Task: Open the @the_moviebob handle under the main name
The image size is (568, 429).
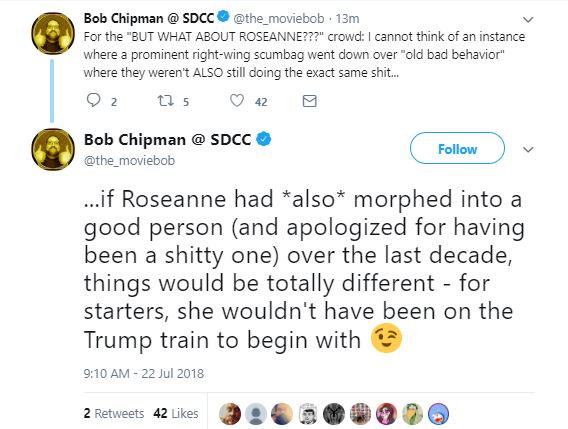Action: 129,161
